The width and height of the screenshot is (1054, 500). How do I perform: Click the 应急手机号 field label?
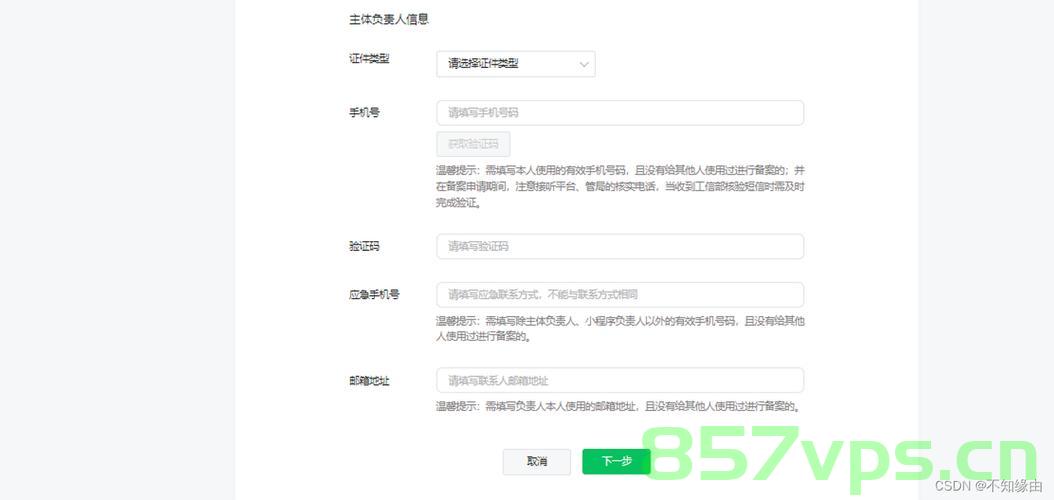(x=374, y=295)
